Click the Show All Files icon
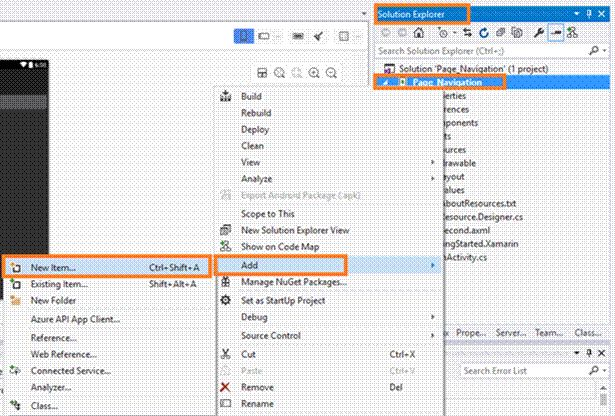 pos(517,33)
